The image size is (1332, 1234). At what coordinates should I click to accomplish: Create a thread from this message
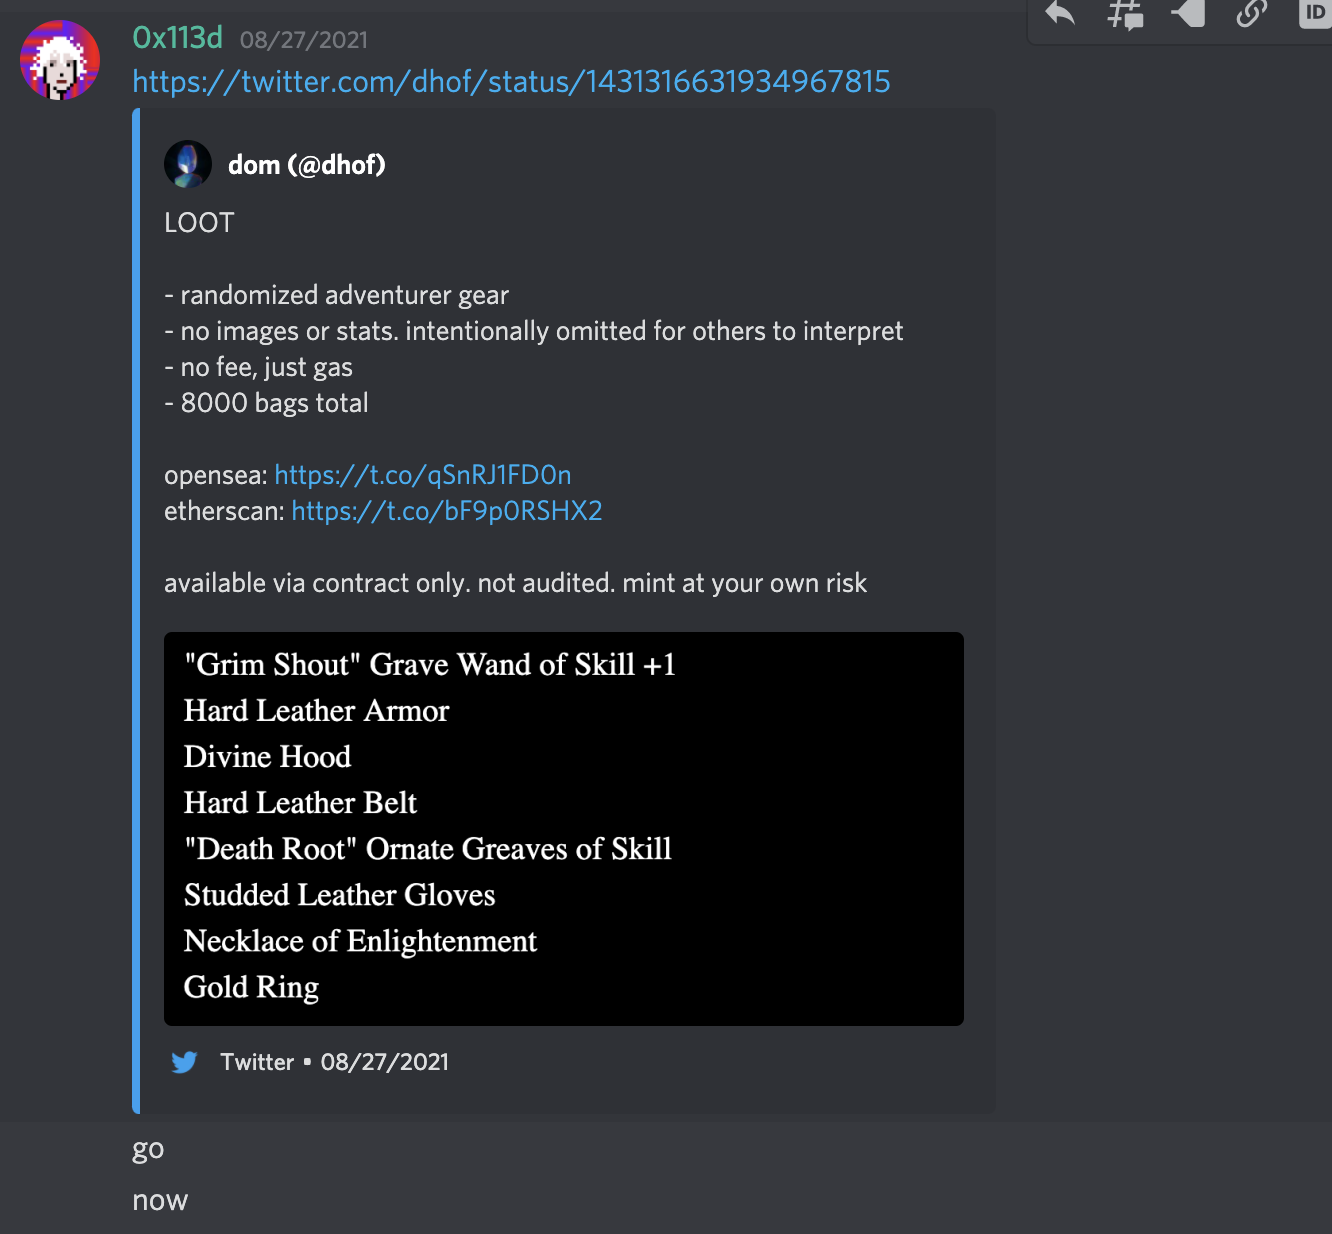[1125, 14]
